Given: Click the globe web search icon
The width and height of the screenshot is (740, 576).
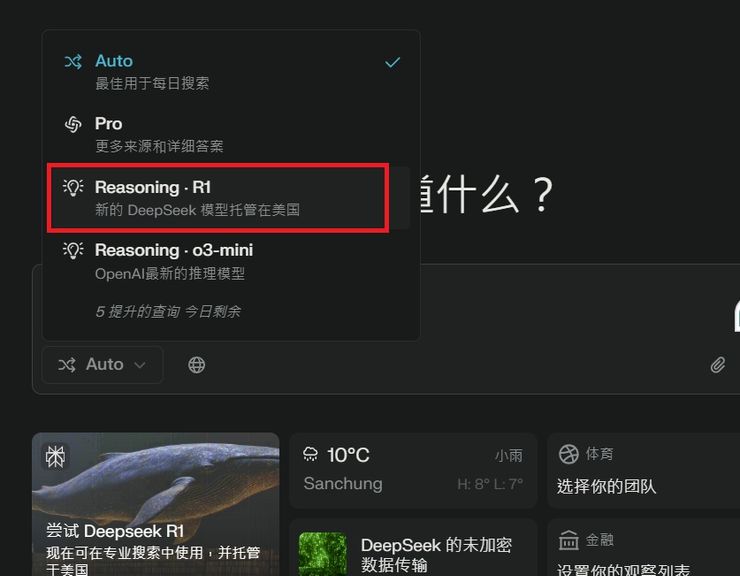Looking at the screenshot, I should point(196,365).
